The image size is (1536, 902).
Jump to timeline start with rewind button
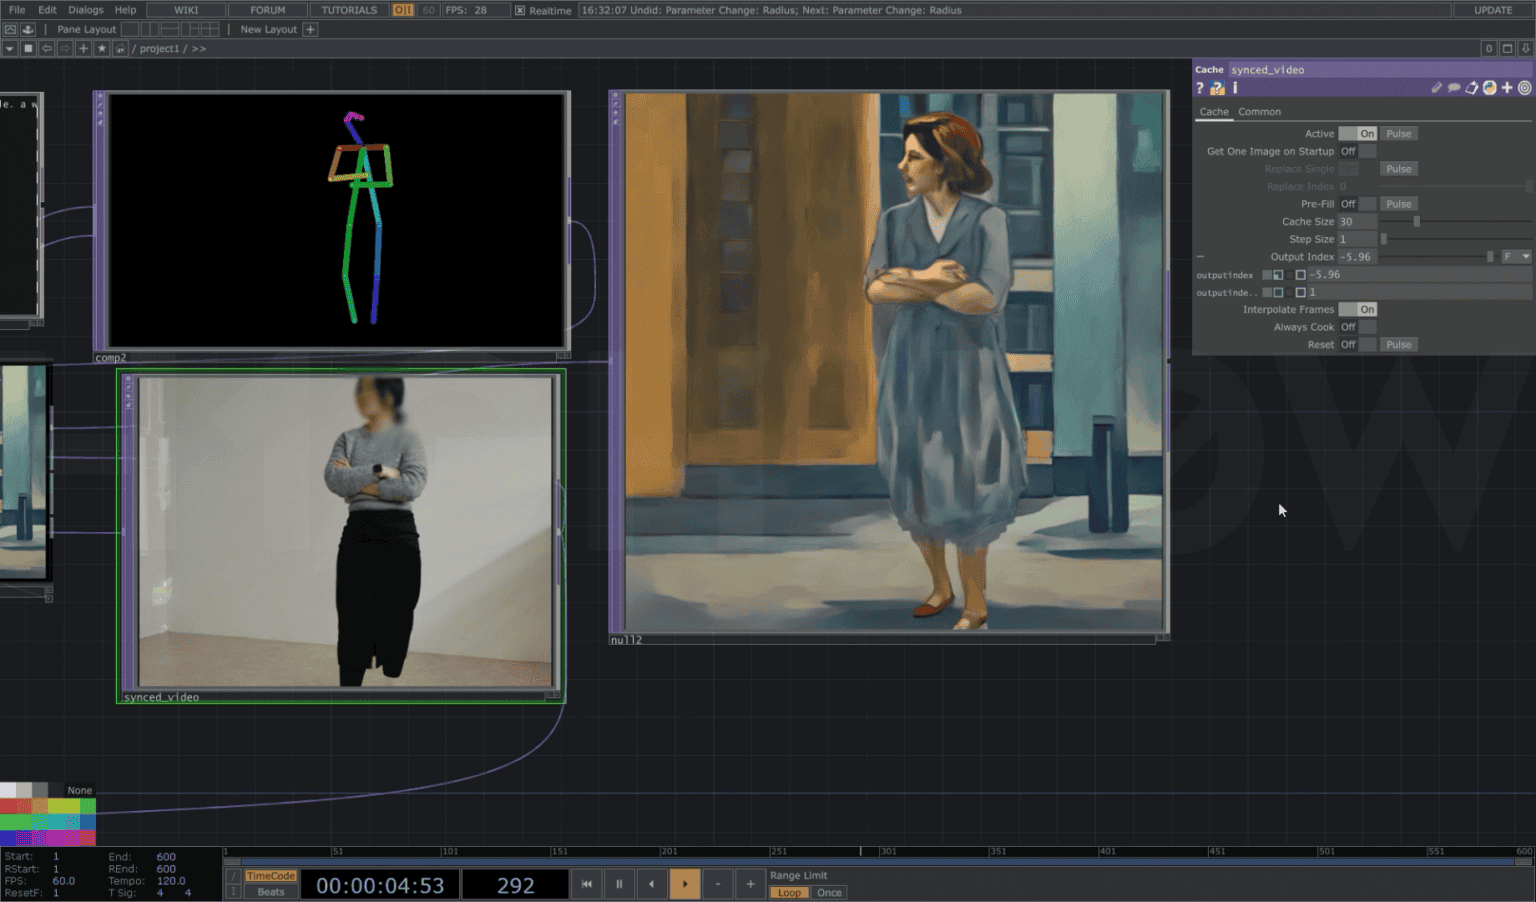[x=587, y=884]
